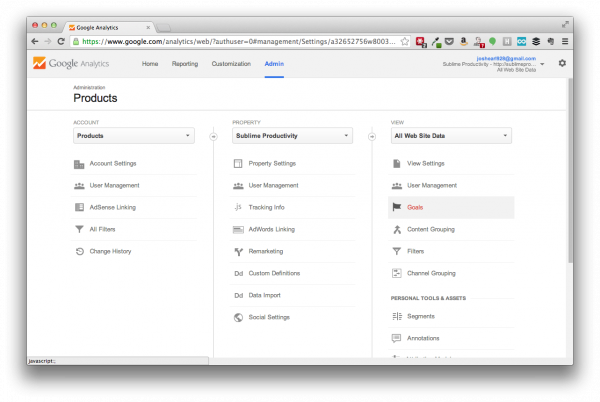
Task: Click the arrow circle between Property and View
Action: click(372, 137)
